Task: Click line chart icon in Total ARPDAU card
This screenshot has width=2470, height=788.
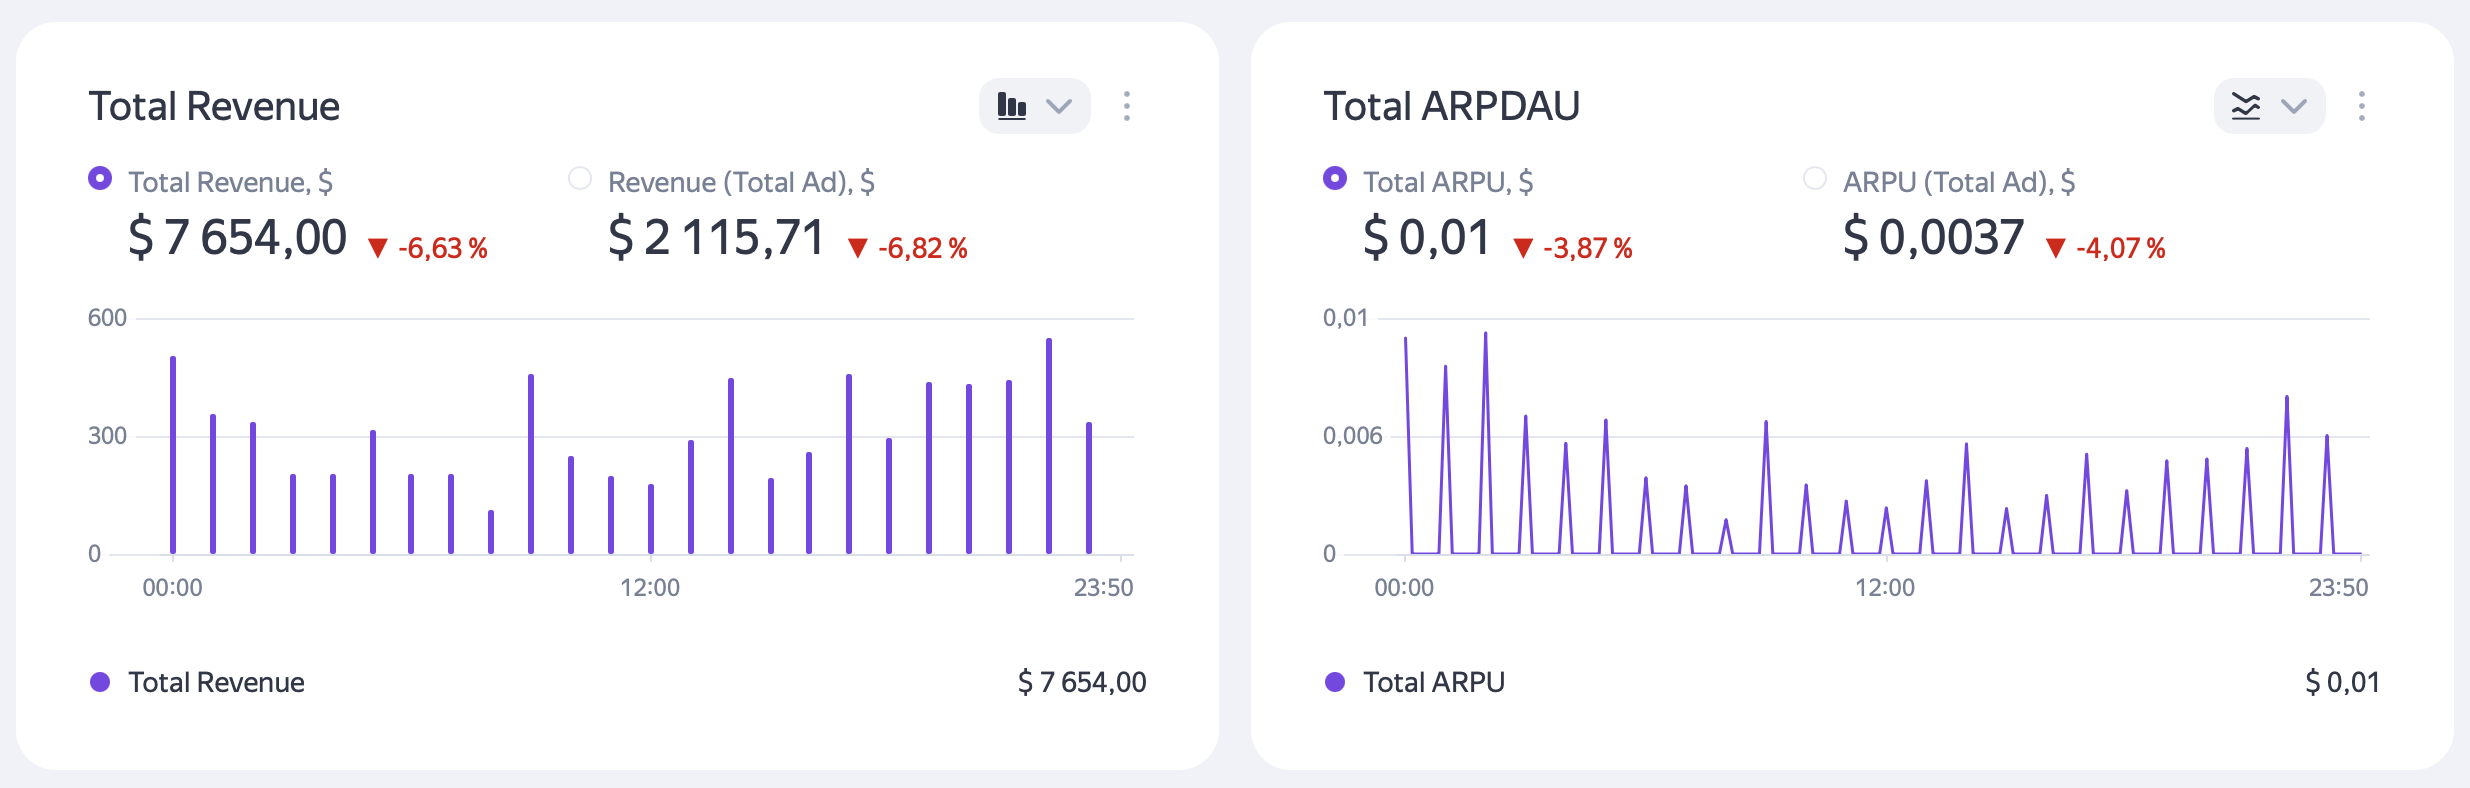Action: tap(2246, 106)
